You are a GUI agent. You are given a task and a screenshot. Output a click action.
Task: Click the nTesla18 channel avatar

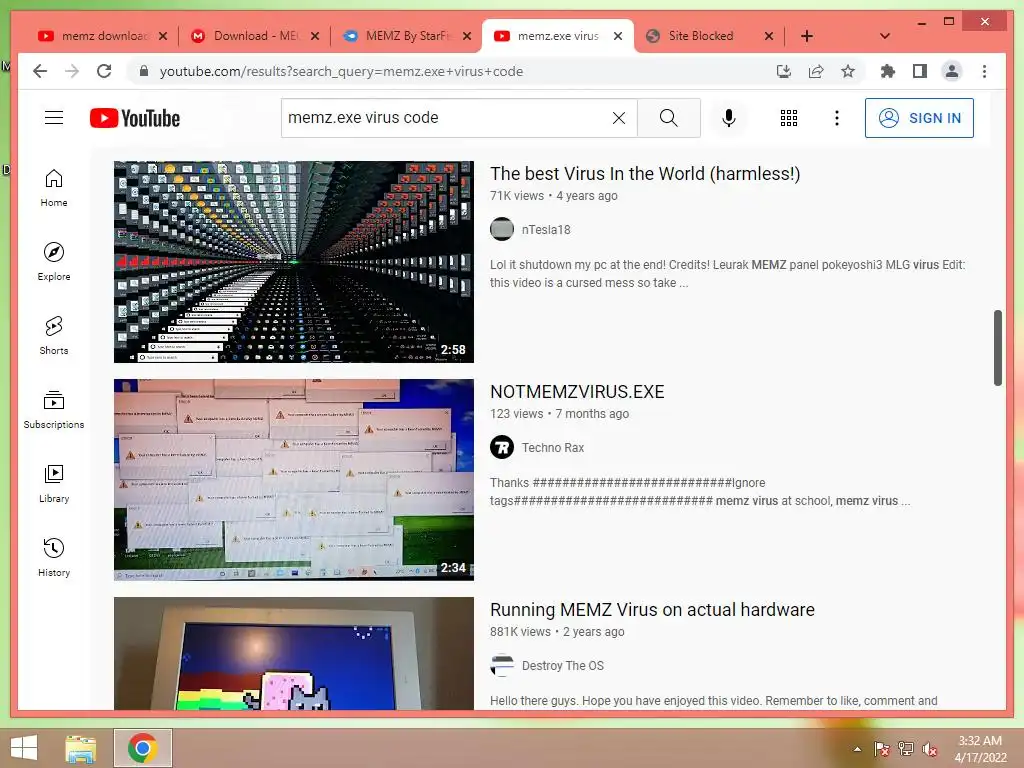click(502, 229)
